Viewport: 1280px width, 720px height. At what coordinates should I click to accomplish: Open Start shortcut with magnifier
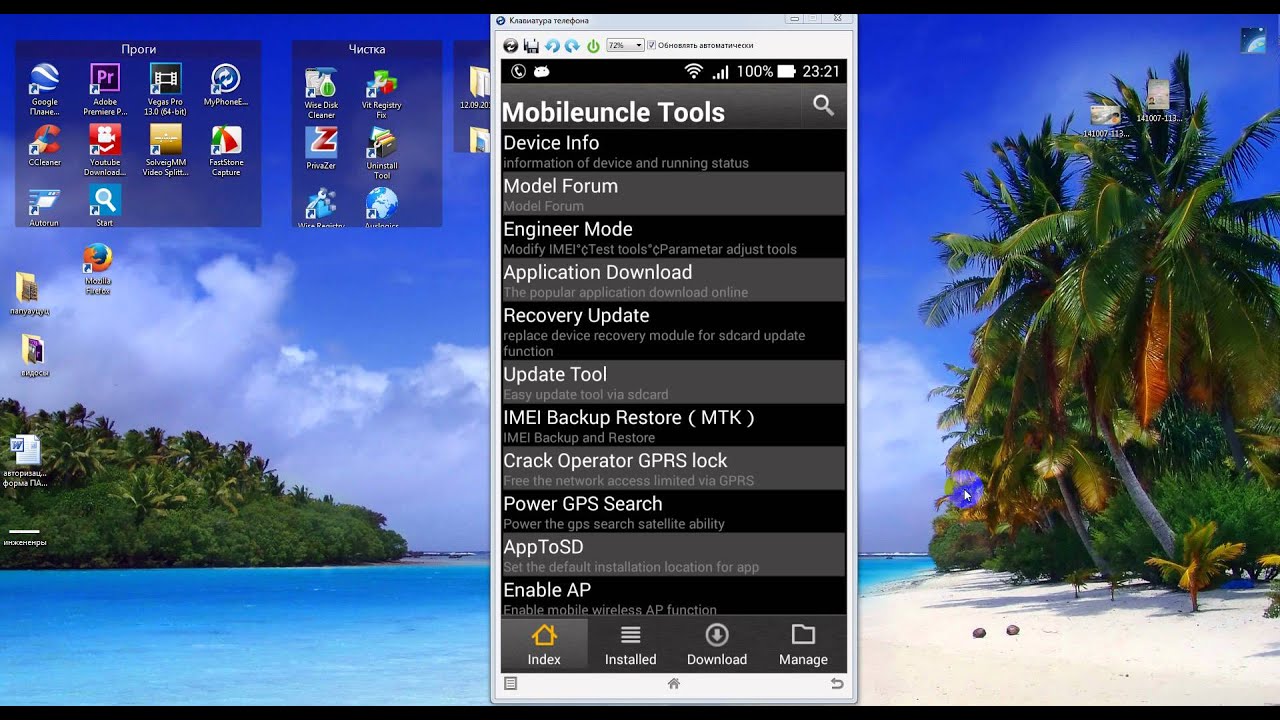click(x=104, y=206)
